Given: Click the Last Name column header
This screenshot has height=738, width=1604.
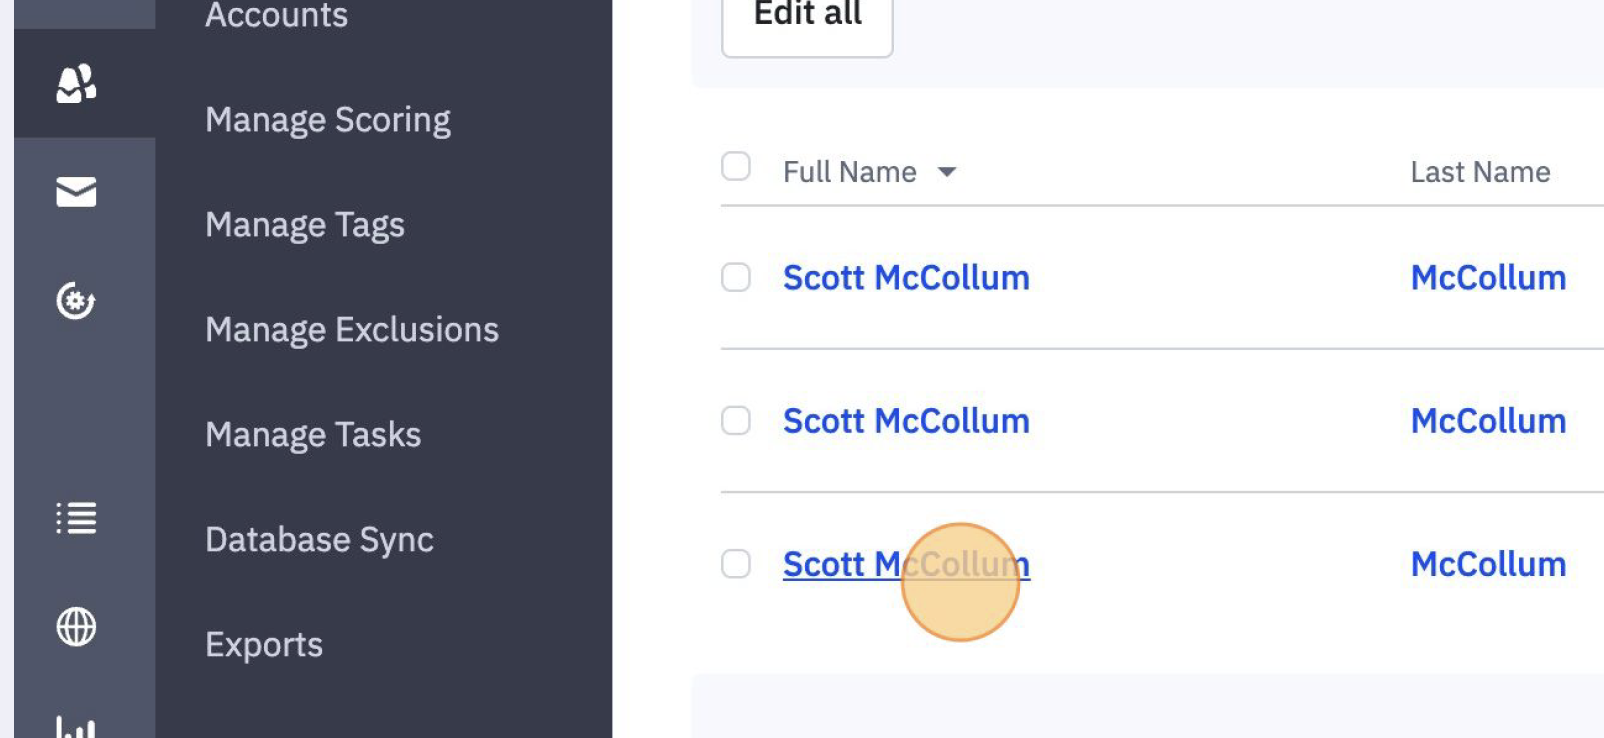Looking at the screenshot, I should 1479,172.
